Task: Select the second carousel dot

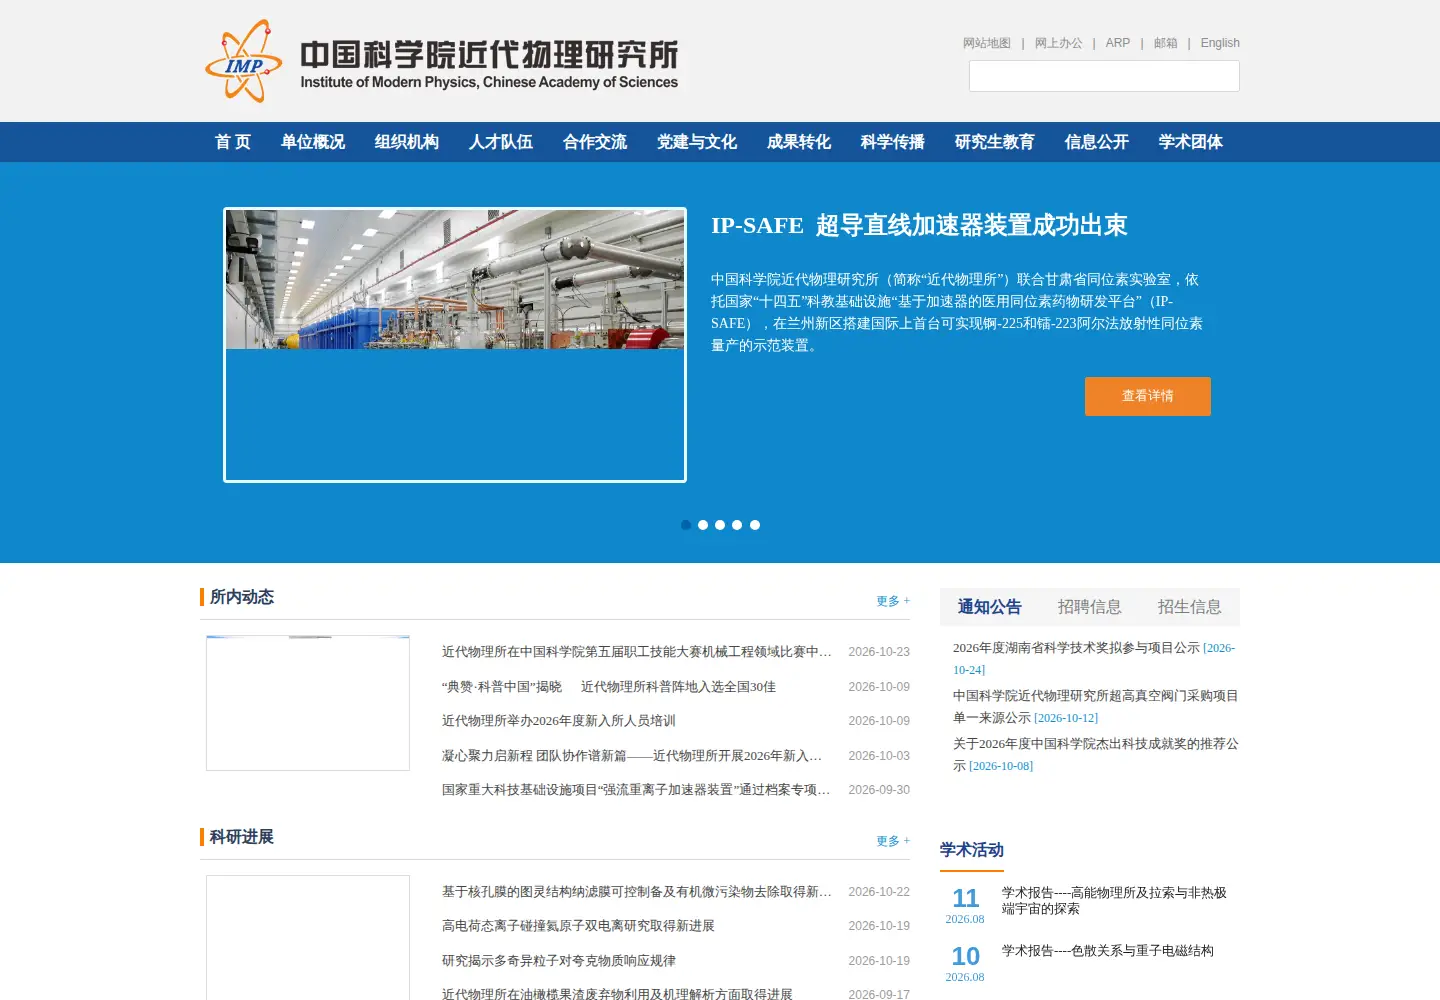Action: click(703, 525)
